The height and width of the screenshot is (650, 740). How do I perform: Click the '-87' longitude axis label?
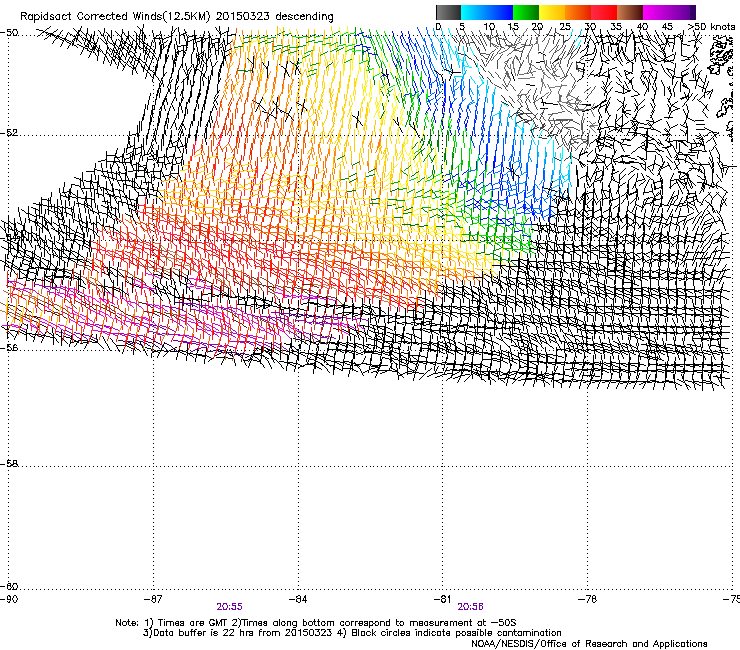[153, 599]
